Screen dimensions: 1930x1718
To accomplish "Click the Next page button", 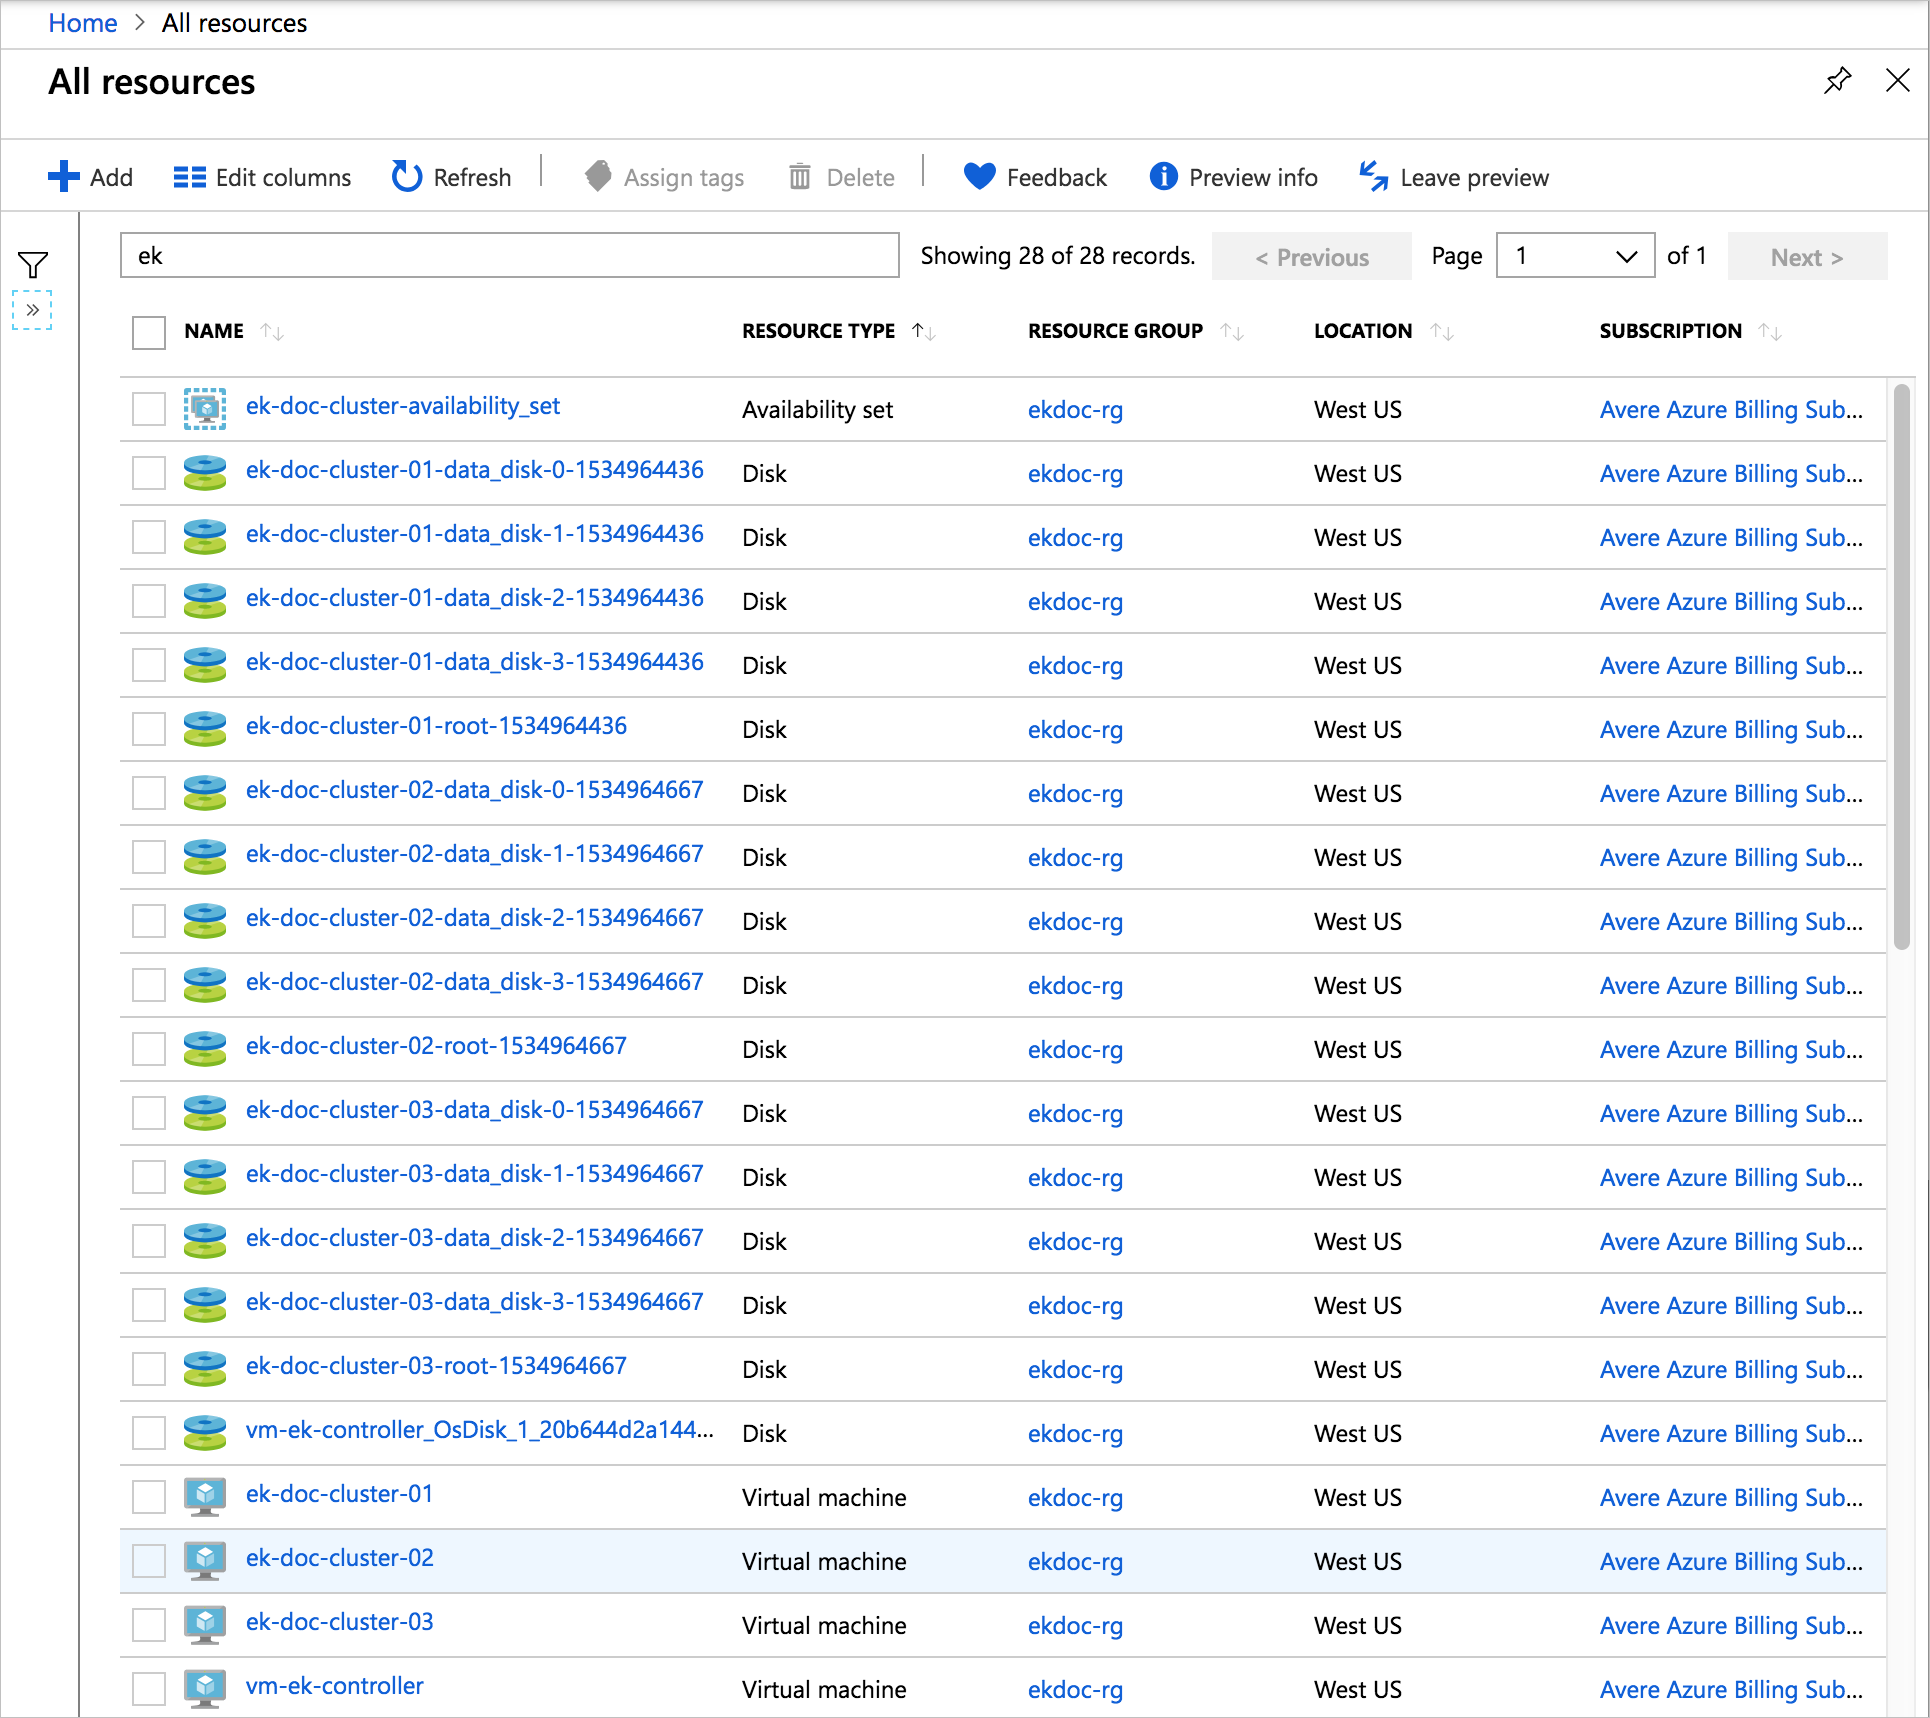I will [x=1809, y=257].
